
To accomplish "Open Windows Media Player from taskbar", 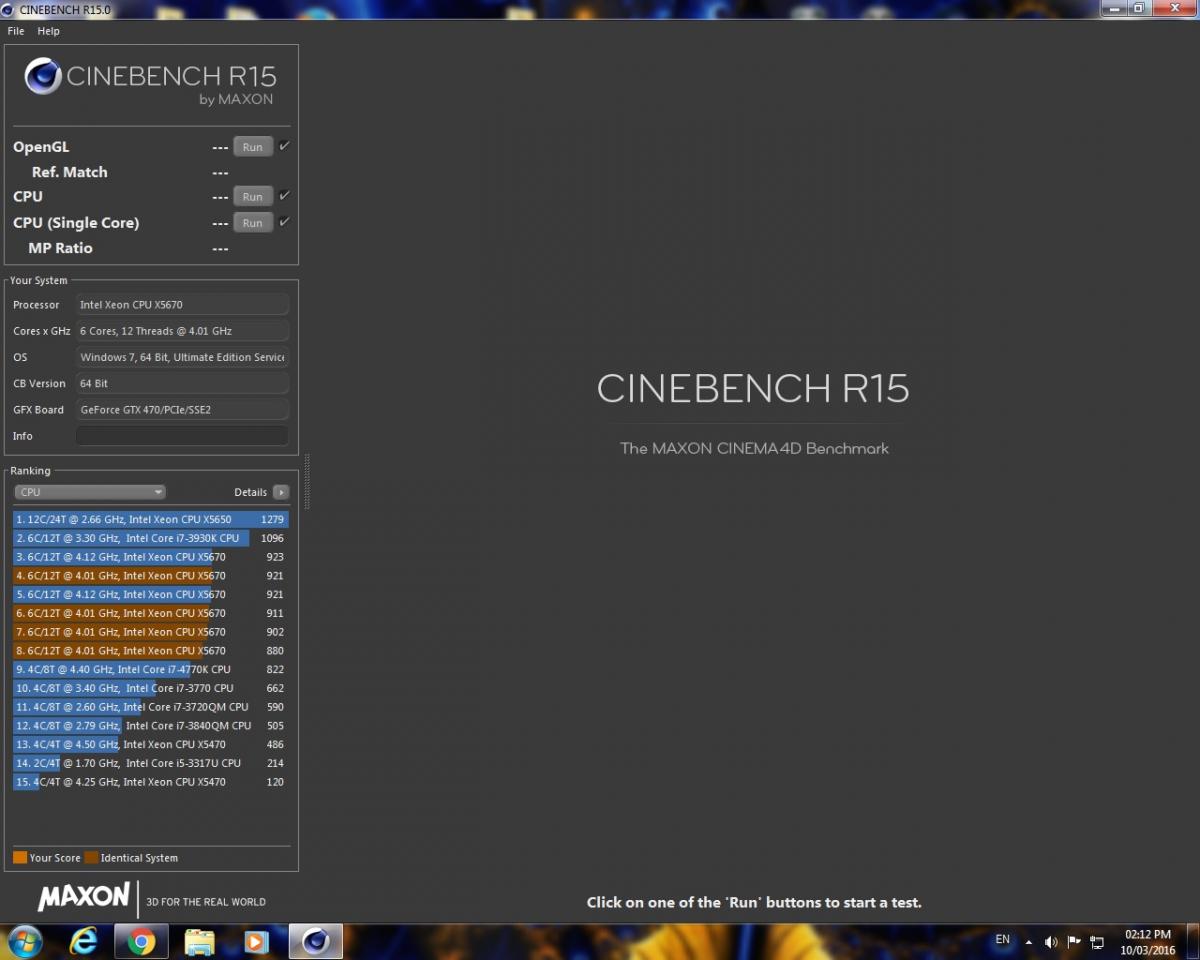I will click(x=257, y=941).
